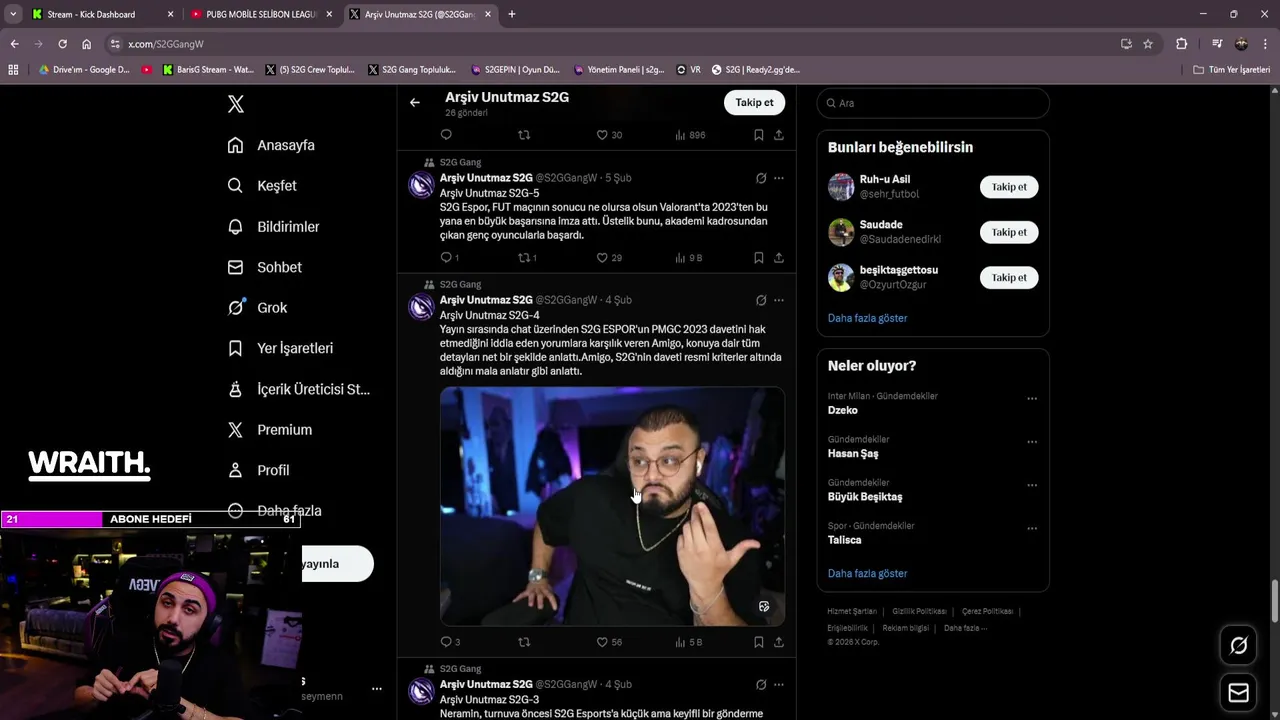Follow Saudade account
Screen dimensions: 1280x720
pyautogui.click(x=1009, y=232)
